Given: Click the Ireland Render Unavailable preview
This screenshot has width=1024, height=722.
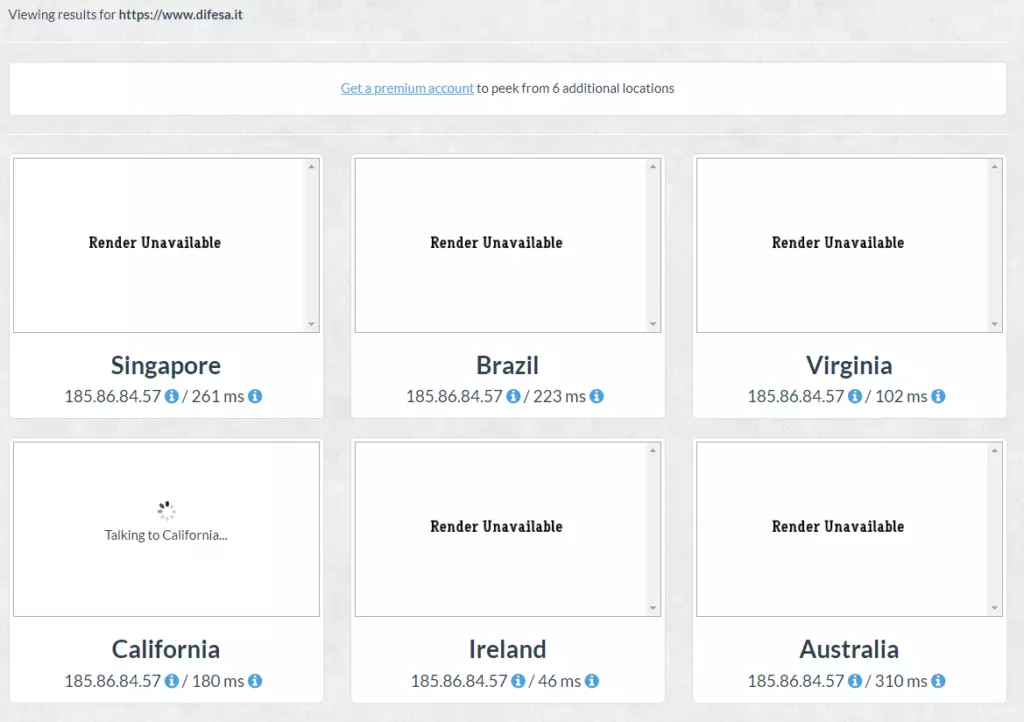Looking at the screenshot, I should tap(498, 527).
